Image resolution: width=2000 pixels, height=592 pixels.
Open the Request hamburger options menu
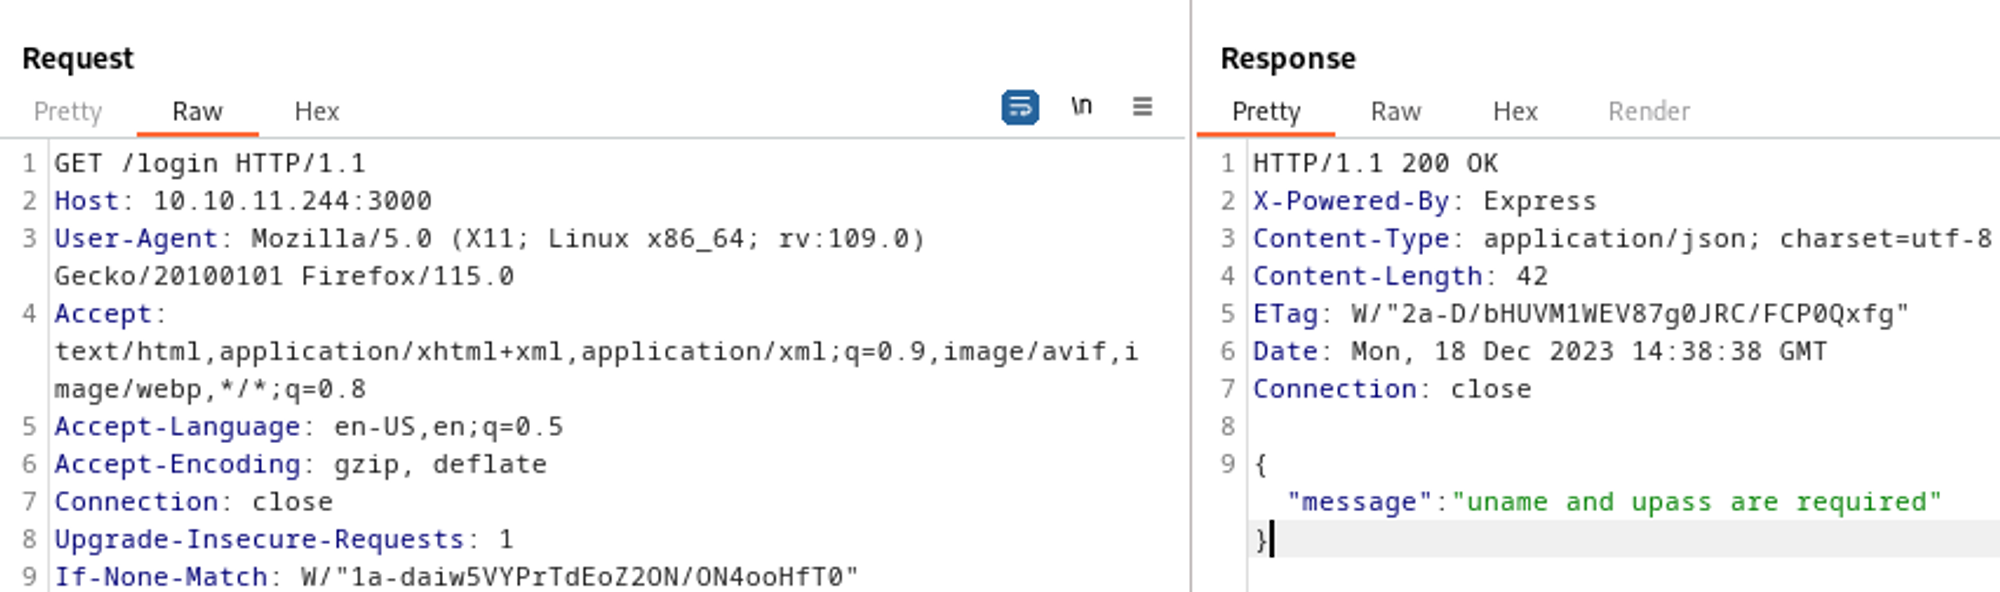point(1142,107)
